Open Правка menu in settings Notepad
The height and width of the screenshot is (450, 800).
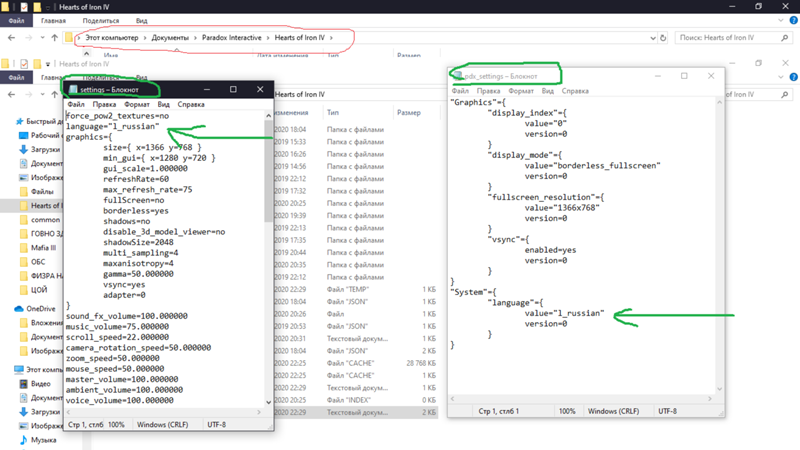pyautogui.click(x=104, y=104)
